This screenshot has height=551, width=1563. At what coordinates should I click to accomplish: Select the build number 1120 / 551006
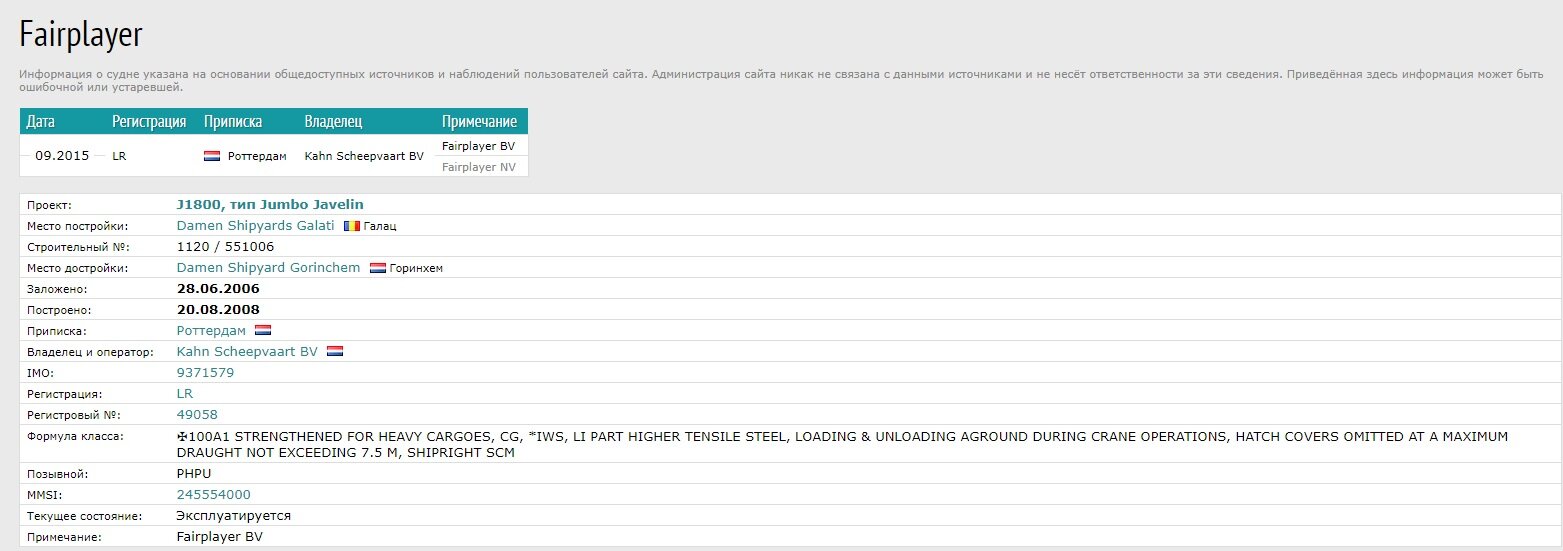pos(225,247)
